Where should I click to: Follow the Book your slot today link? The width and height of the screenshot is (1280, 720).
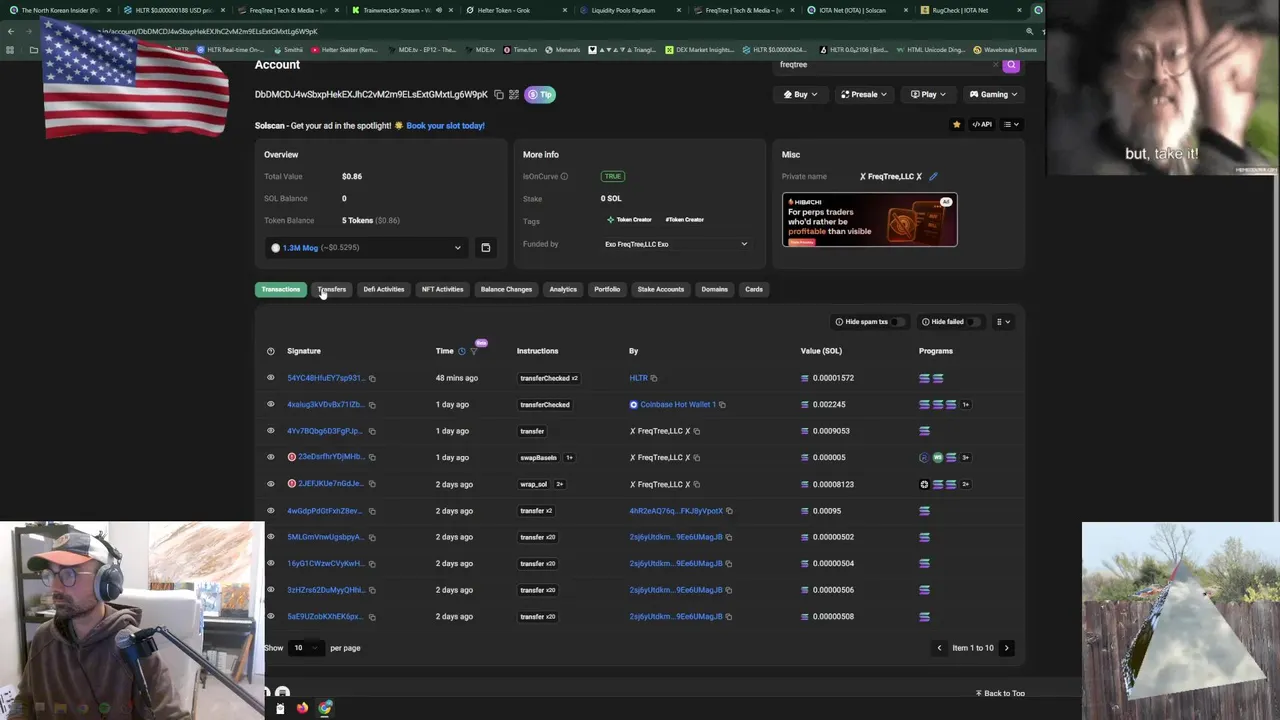[445, 125]
